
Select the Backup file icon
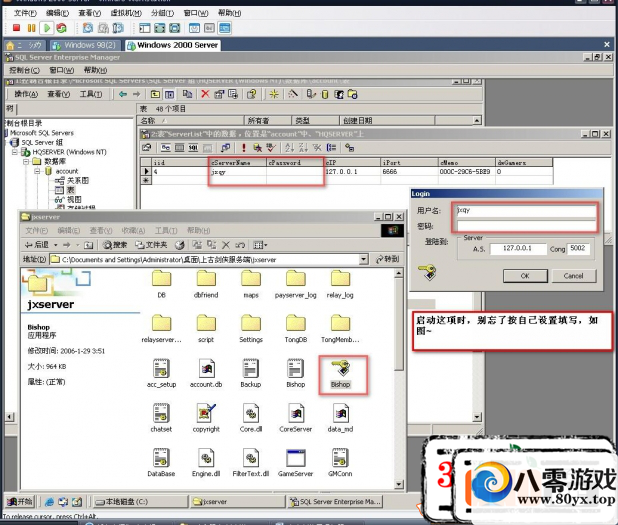[251, 373]
